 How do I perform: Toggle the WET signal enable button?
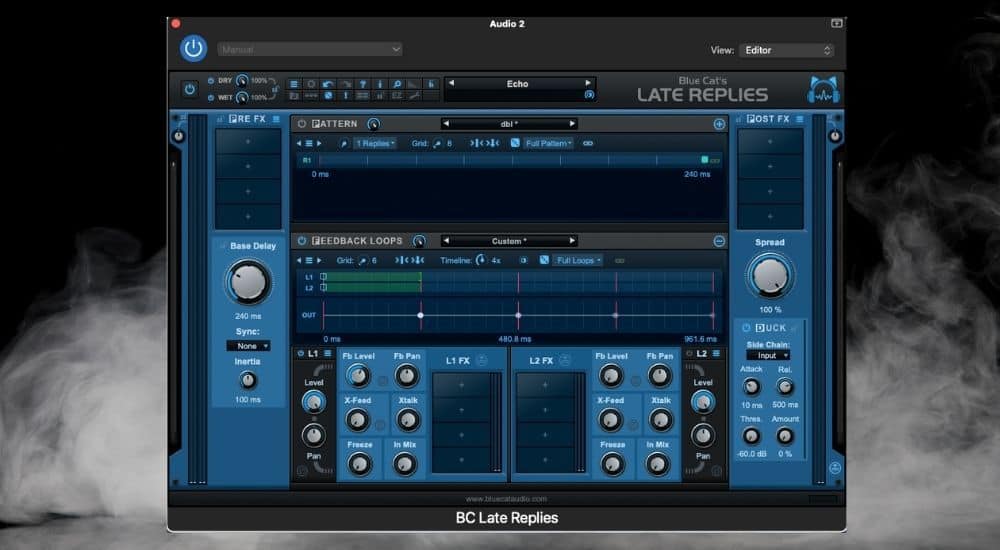pos(211,98)
